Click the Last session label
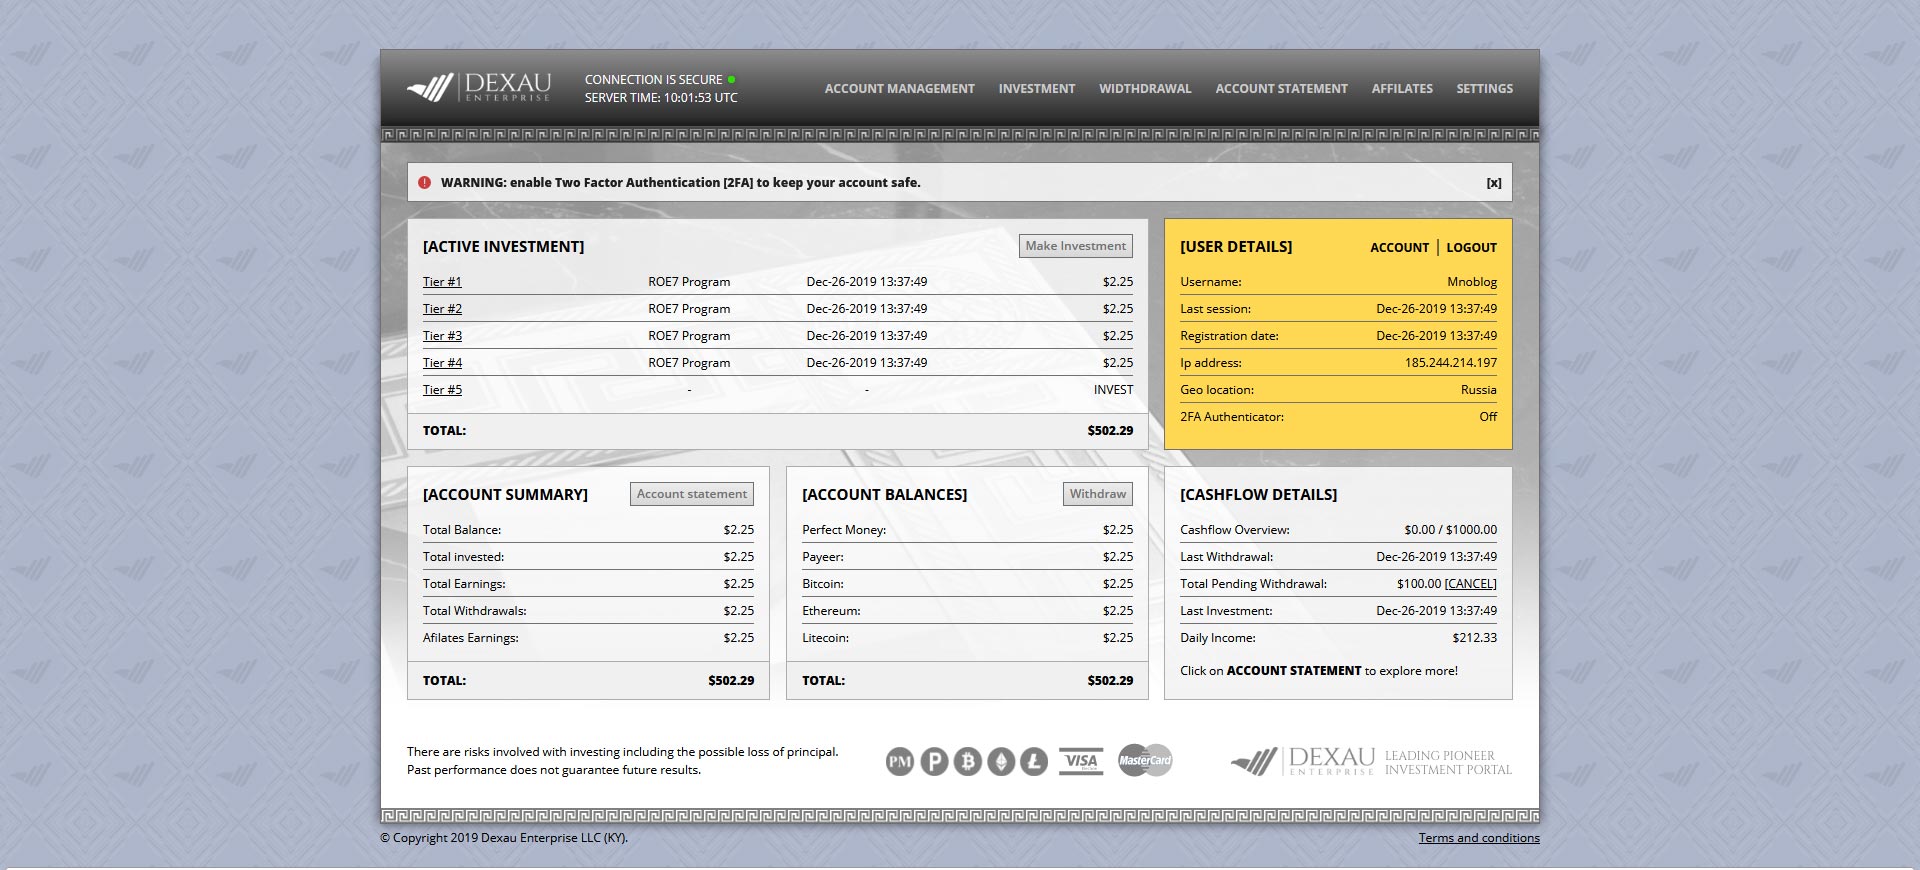Screen dimensions: 1920x870 click(x=1215, y=309)
